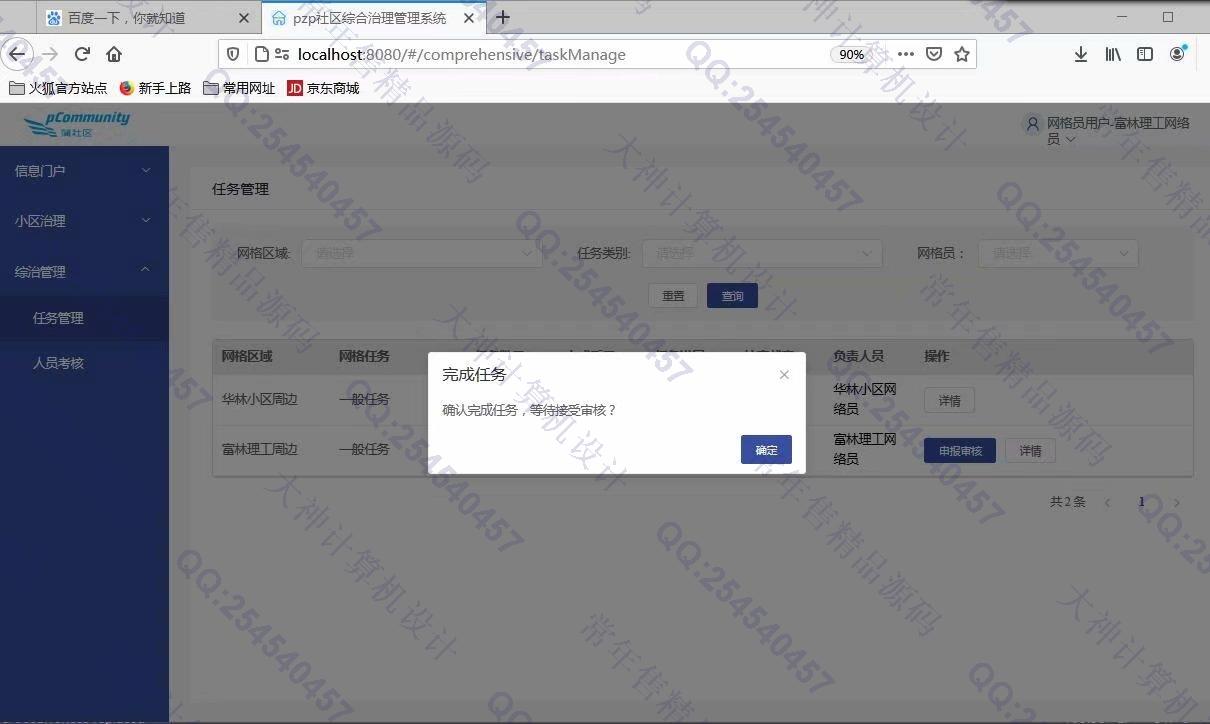Screen dimensions: 1210x724
Task: Close the 完成任务 dialog with X
Action: point(784,375)
